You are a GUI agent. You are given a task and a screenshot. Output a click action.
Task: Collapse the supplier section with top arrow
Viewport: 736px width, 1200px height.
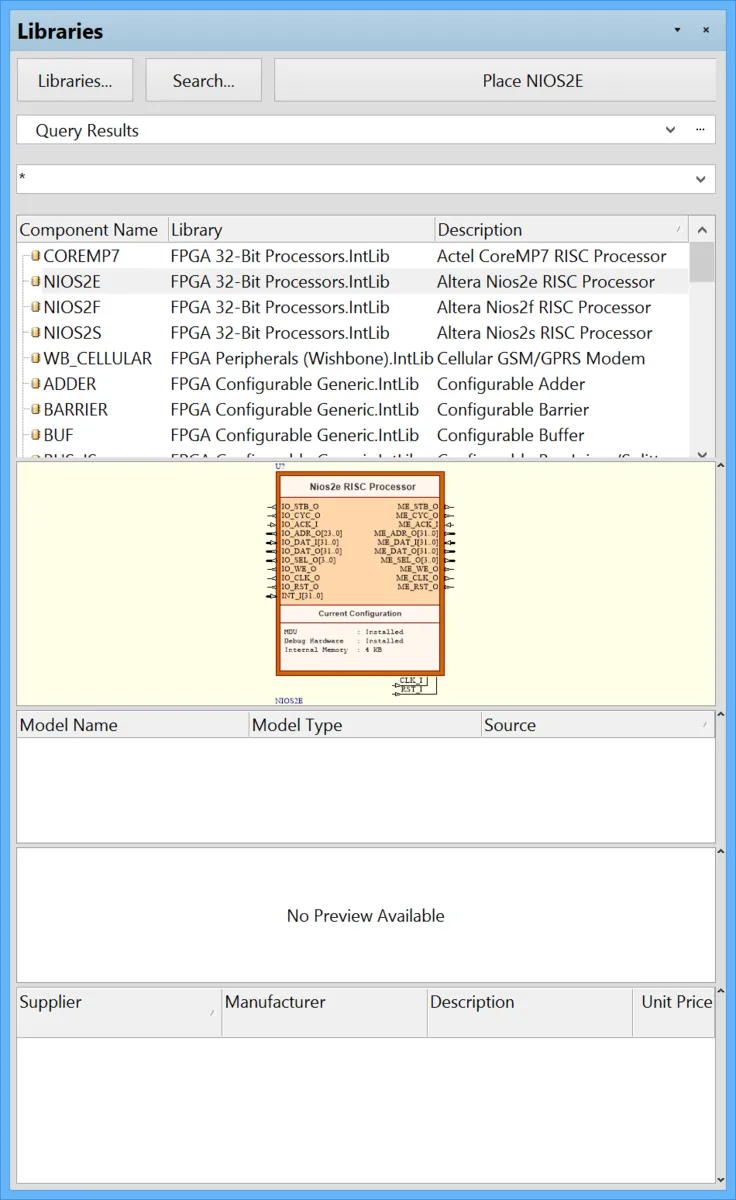pyautogui.click(x=719, y=992)
